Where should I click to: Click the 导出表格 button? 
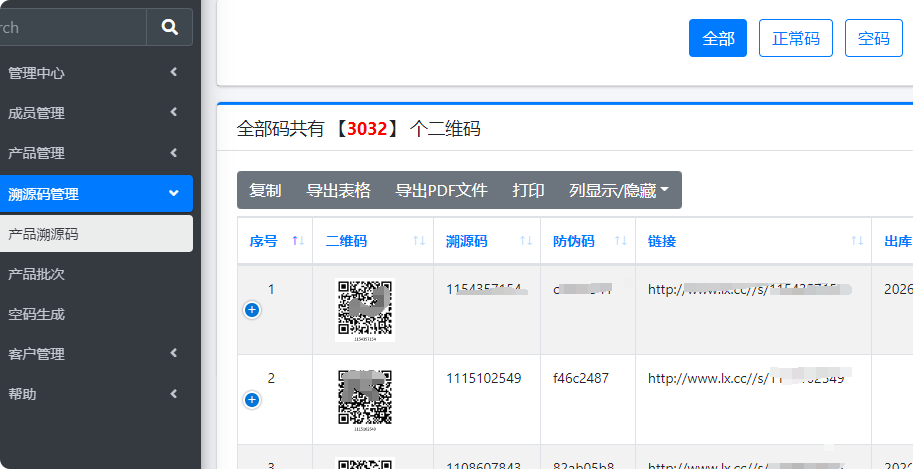click(x=338, y=190)
